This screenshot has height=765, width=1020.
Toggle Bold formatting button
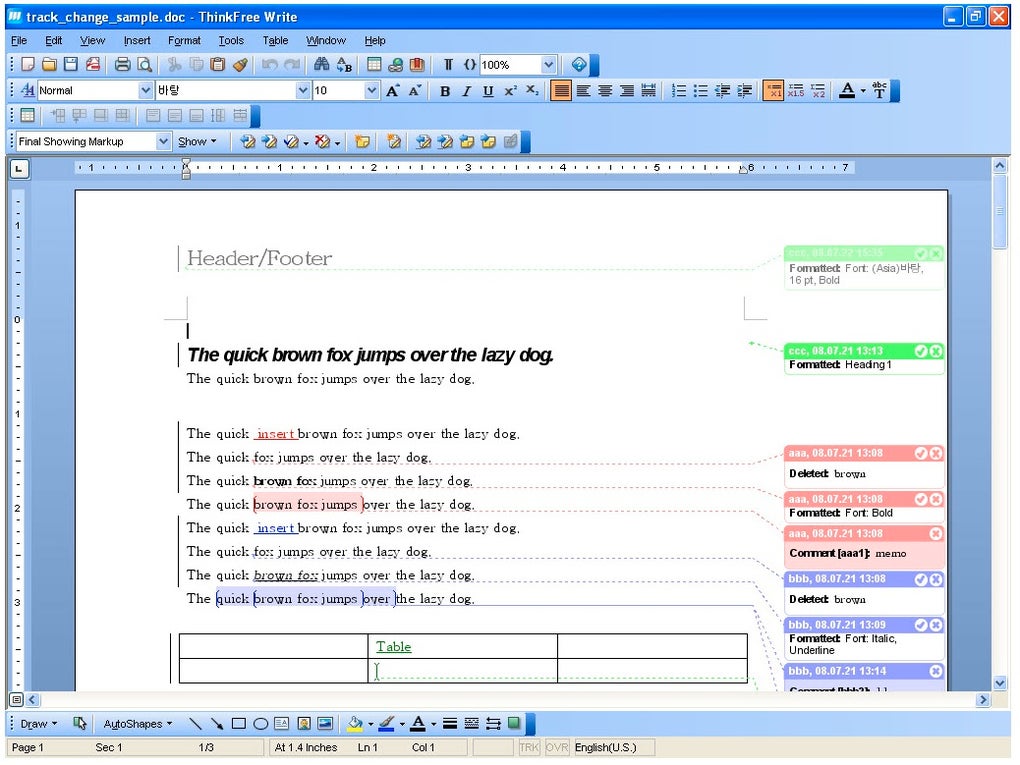(x=445, y=90)
